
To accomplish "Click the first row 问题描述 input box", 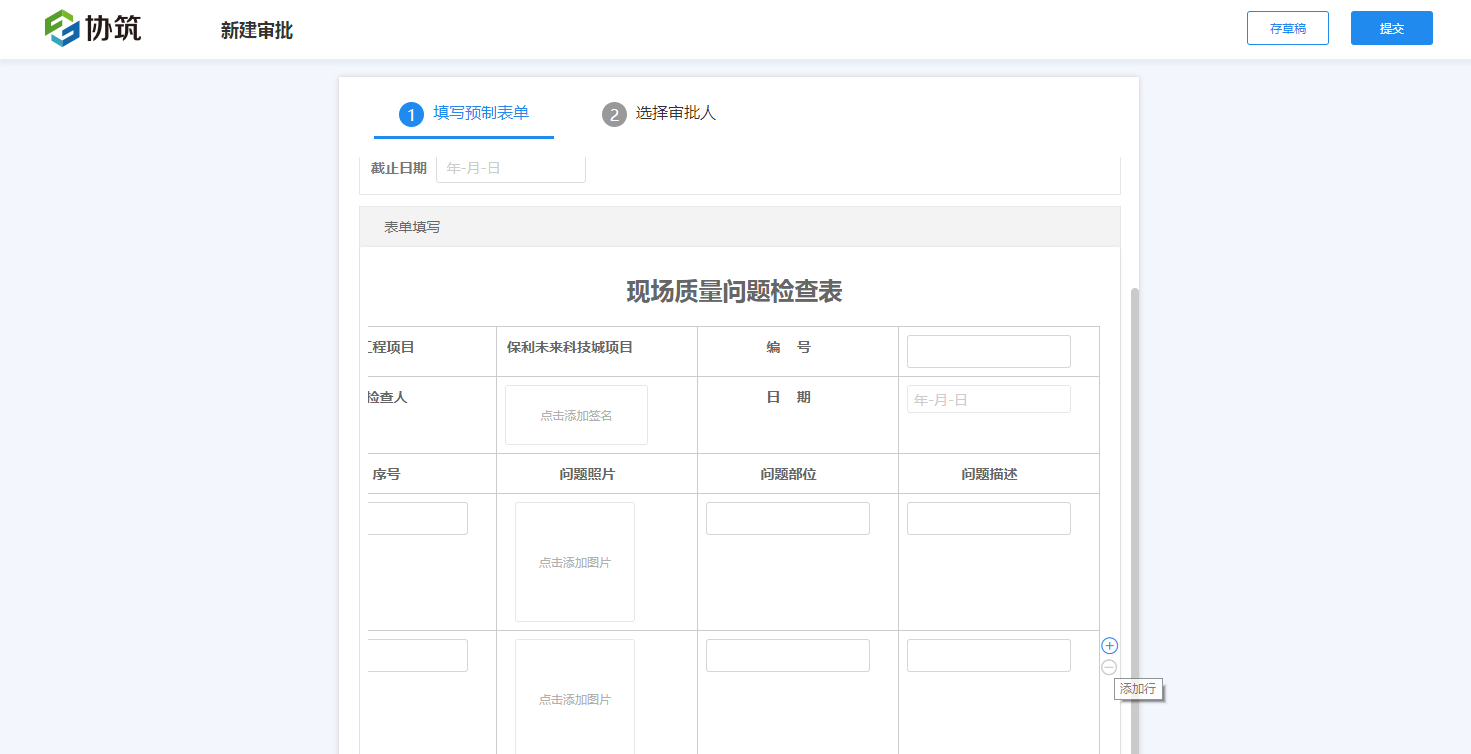I will coord(988,517).
